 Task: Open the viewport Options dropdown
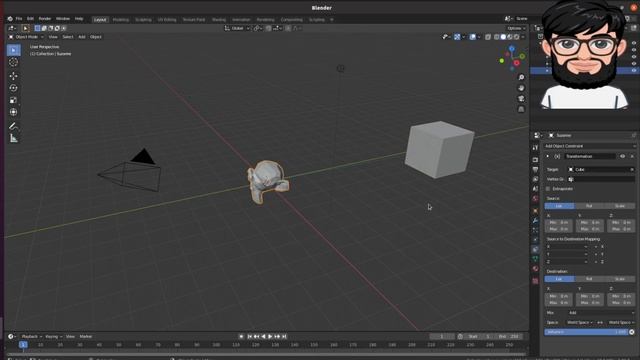tap(516, 28)
